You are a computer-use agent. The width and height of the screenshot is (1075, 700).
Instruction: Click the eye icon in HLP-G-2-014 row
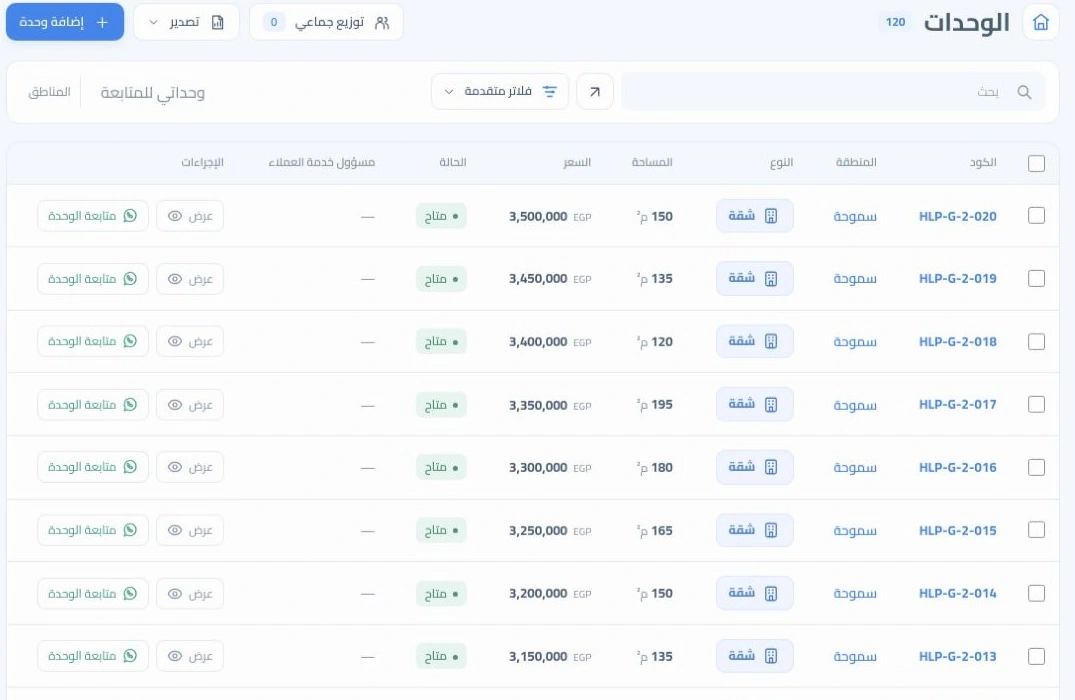[175, 594]
